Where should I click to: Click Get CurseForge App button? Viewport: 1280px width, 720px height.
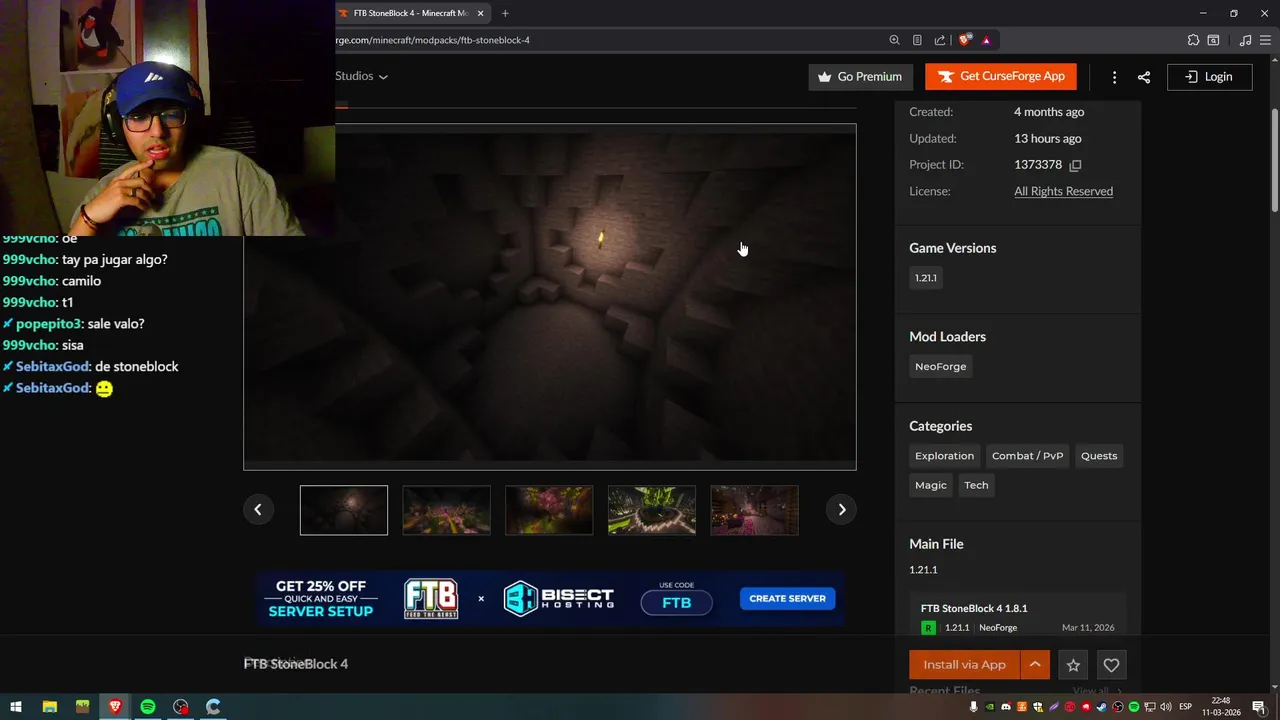[x=1001, y=77]
